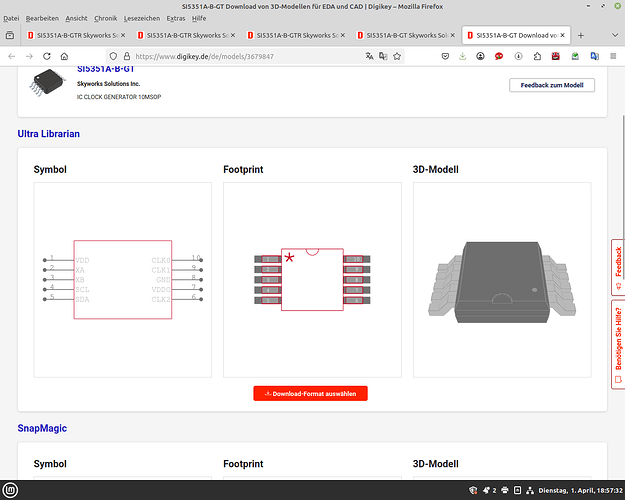Switch to the second SI5351A-B-GTR Skyworks tab
This screenshot has height=500, width=625.
(x=186, y=35)
